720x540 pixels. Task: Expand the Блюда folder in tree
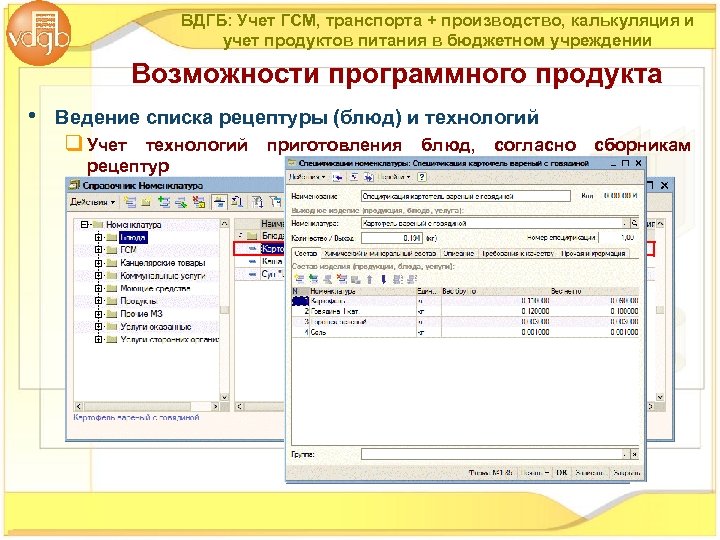98,237
